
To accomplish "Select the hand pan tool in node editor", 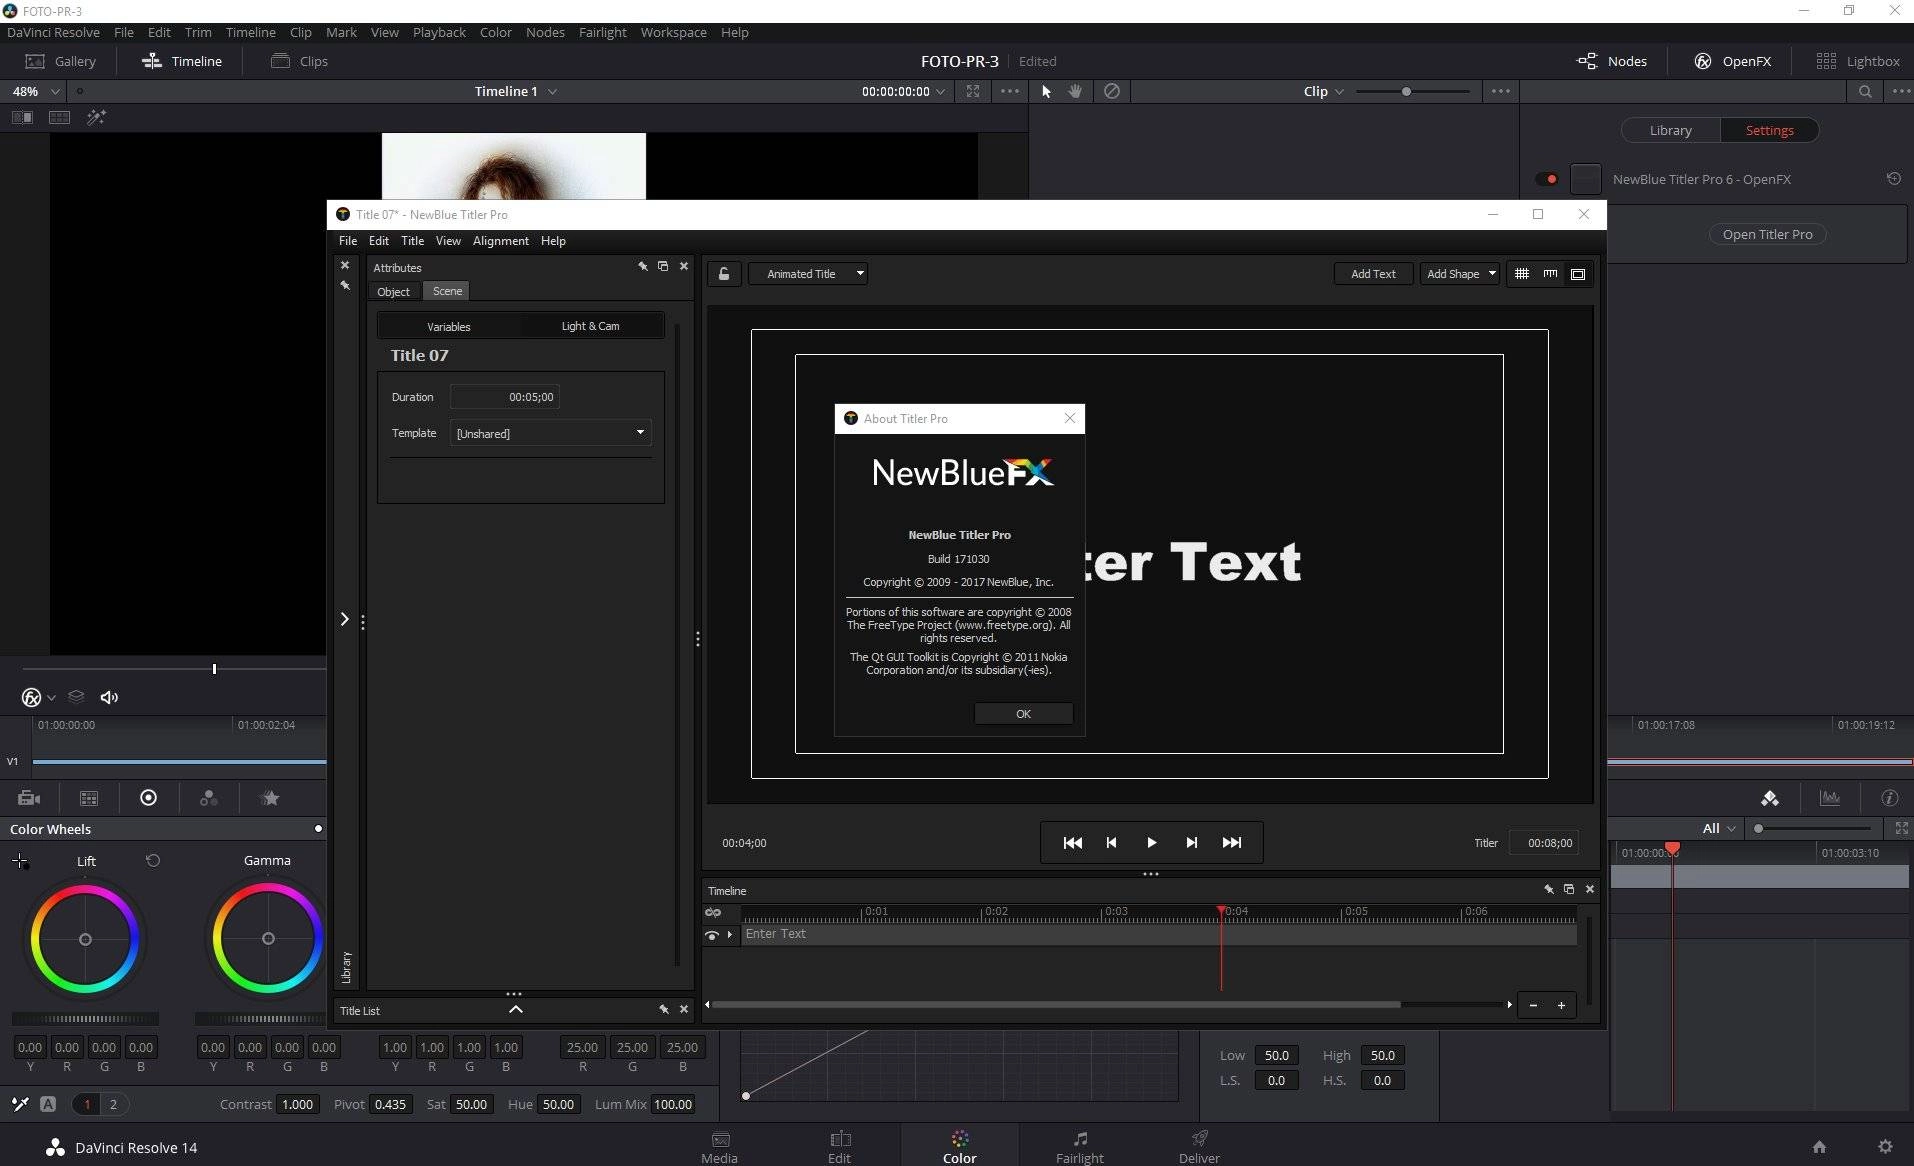I will click(1076, 91).
